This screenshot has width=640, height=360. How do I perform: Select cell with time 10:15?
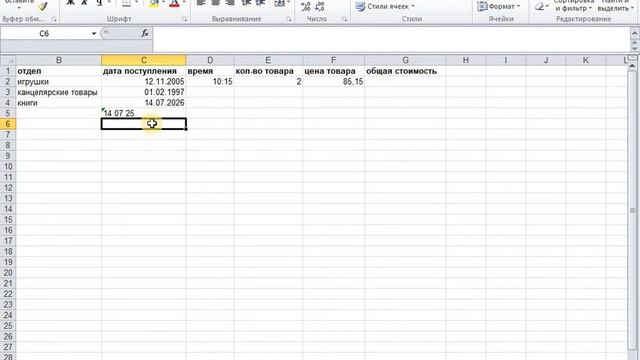pos(210,82)
